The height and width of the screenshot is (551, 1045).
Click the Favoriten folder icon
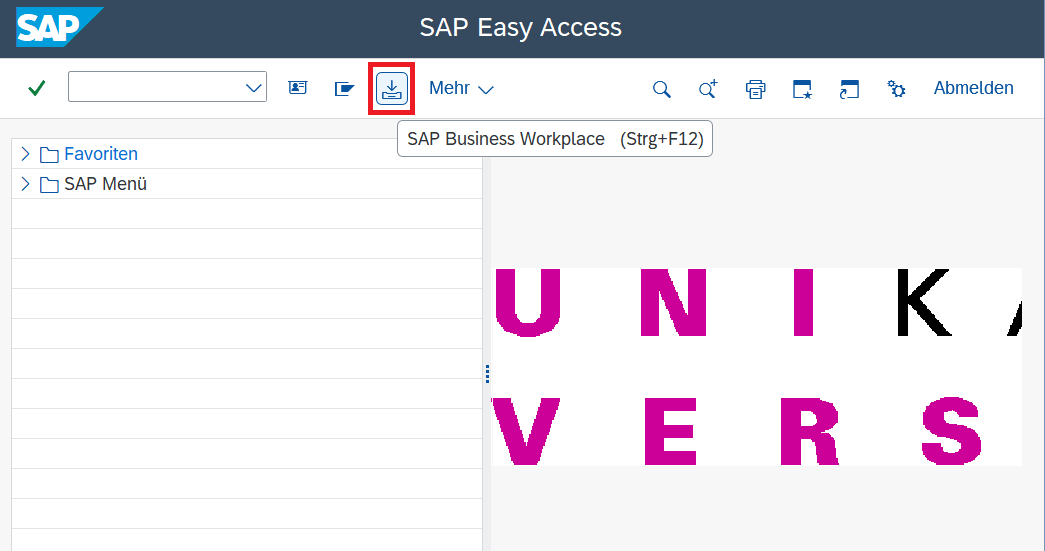(49, 155)
